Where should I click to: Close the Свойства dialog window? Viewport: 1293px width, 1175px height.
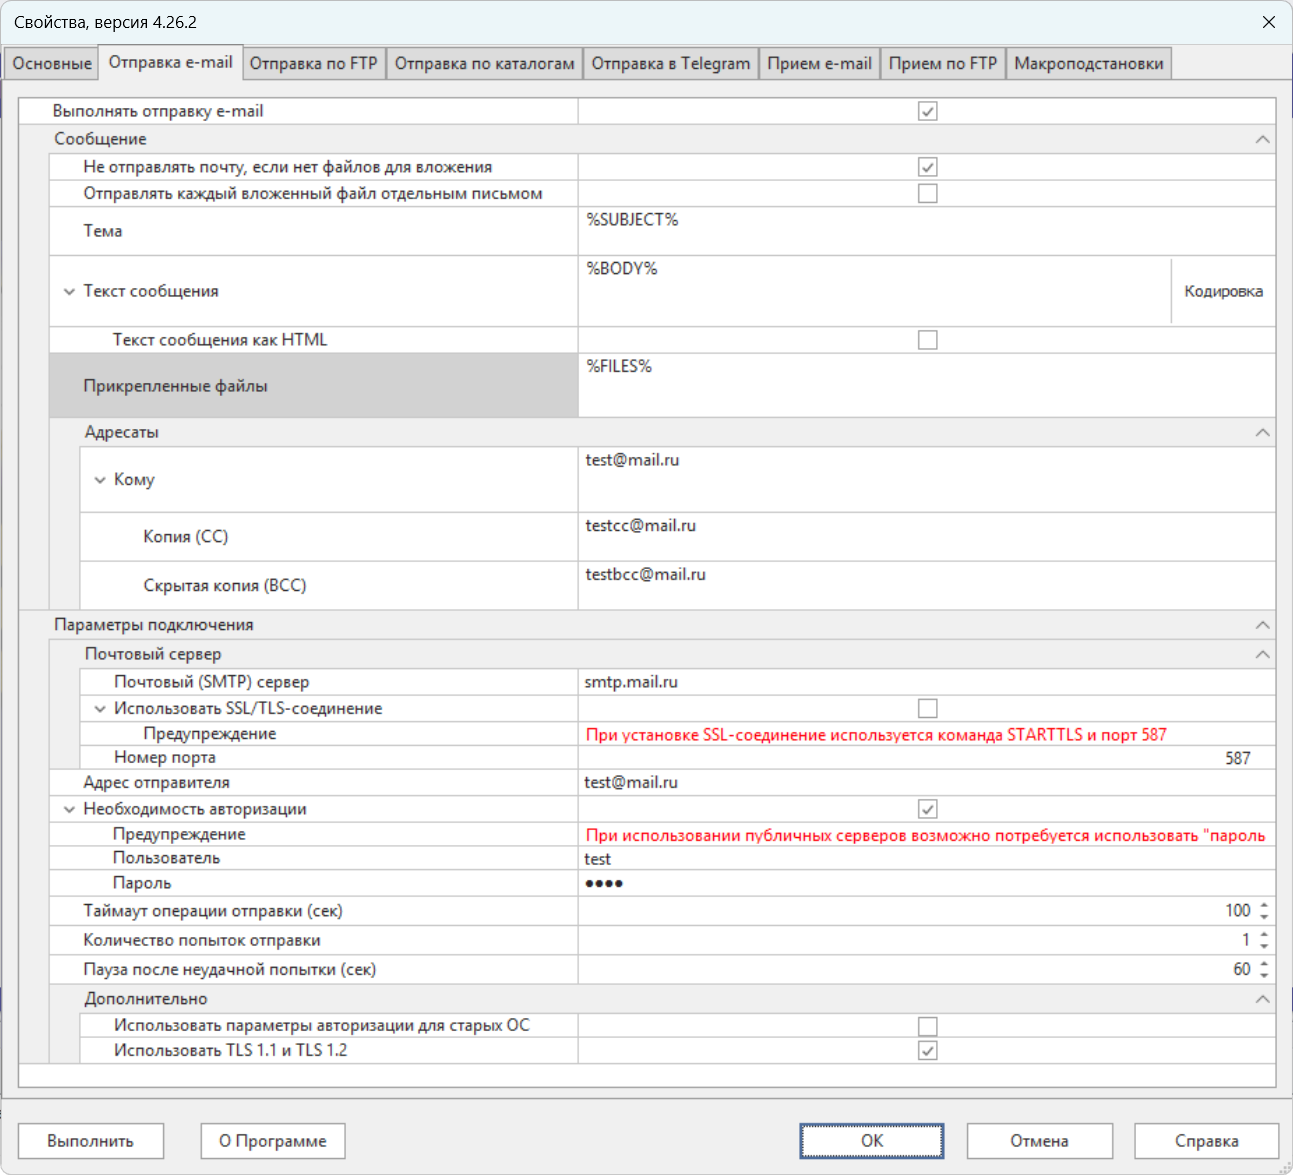[1268, 22]
